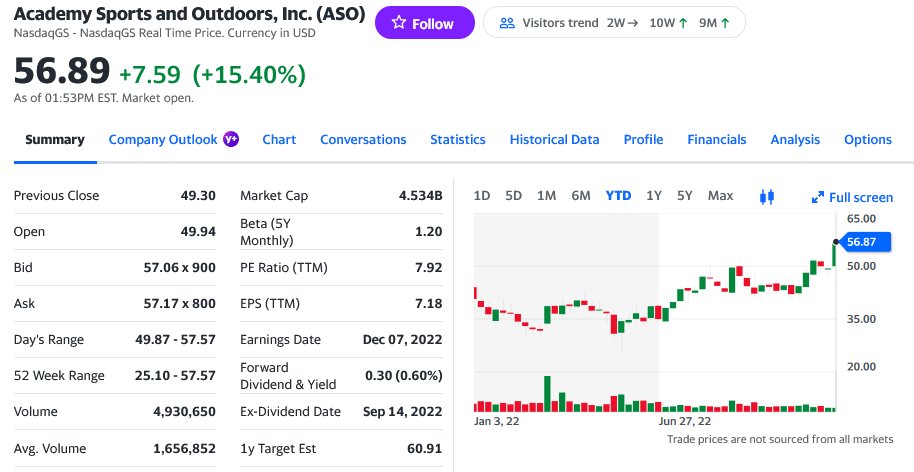Viewport: 914px width, 472px height.
Task: Open the Conversations tab
Action: (x=363, y=139)
